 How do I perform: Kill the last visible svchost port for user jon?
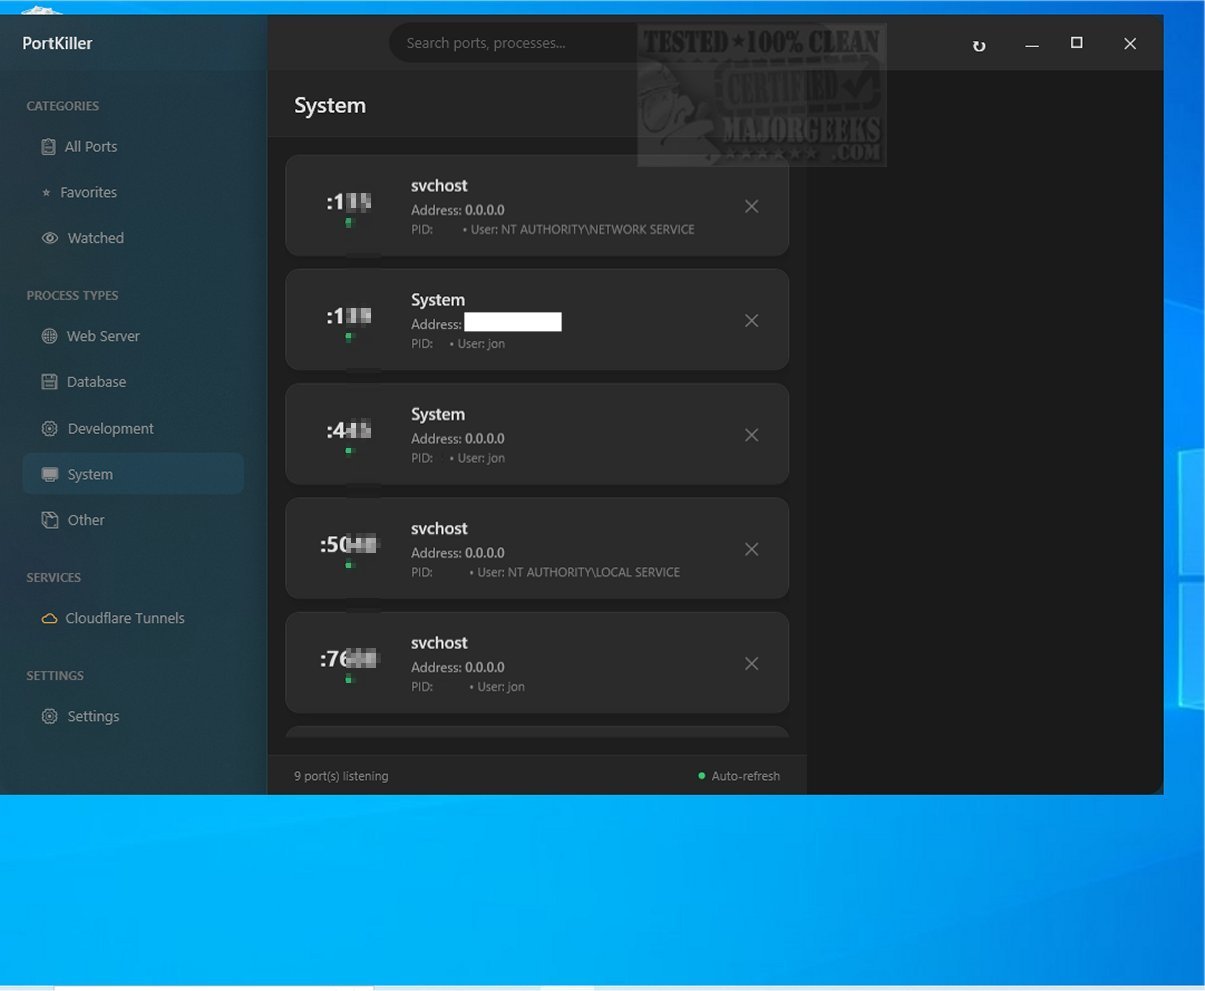click(x=751, y=663)
